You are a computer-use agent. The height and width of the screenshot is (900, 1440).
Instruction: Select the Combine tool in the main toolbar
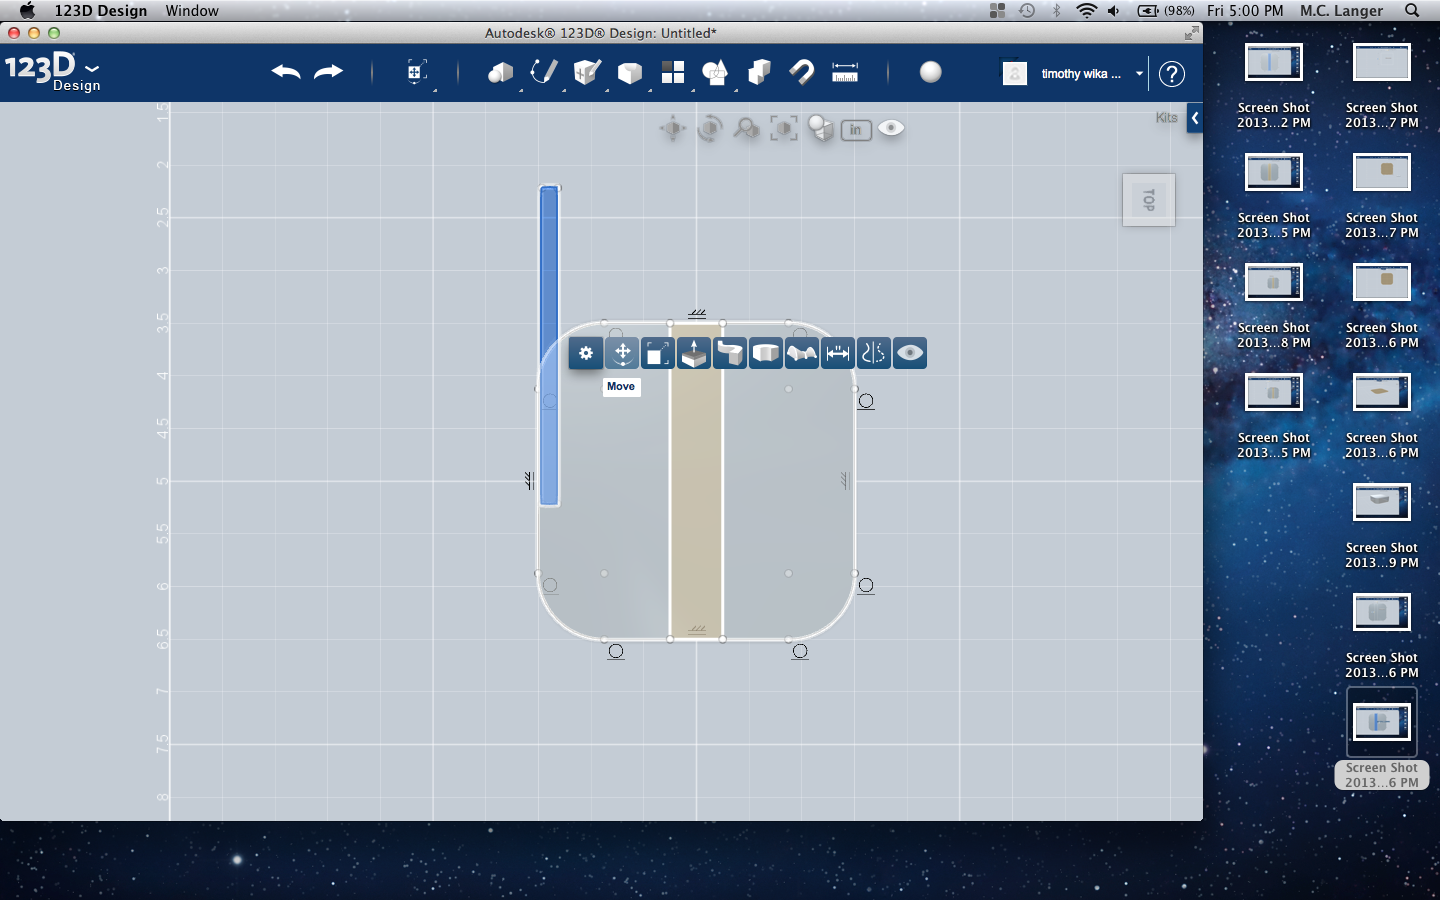click(x=759, y=72)
